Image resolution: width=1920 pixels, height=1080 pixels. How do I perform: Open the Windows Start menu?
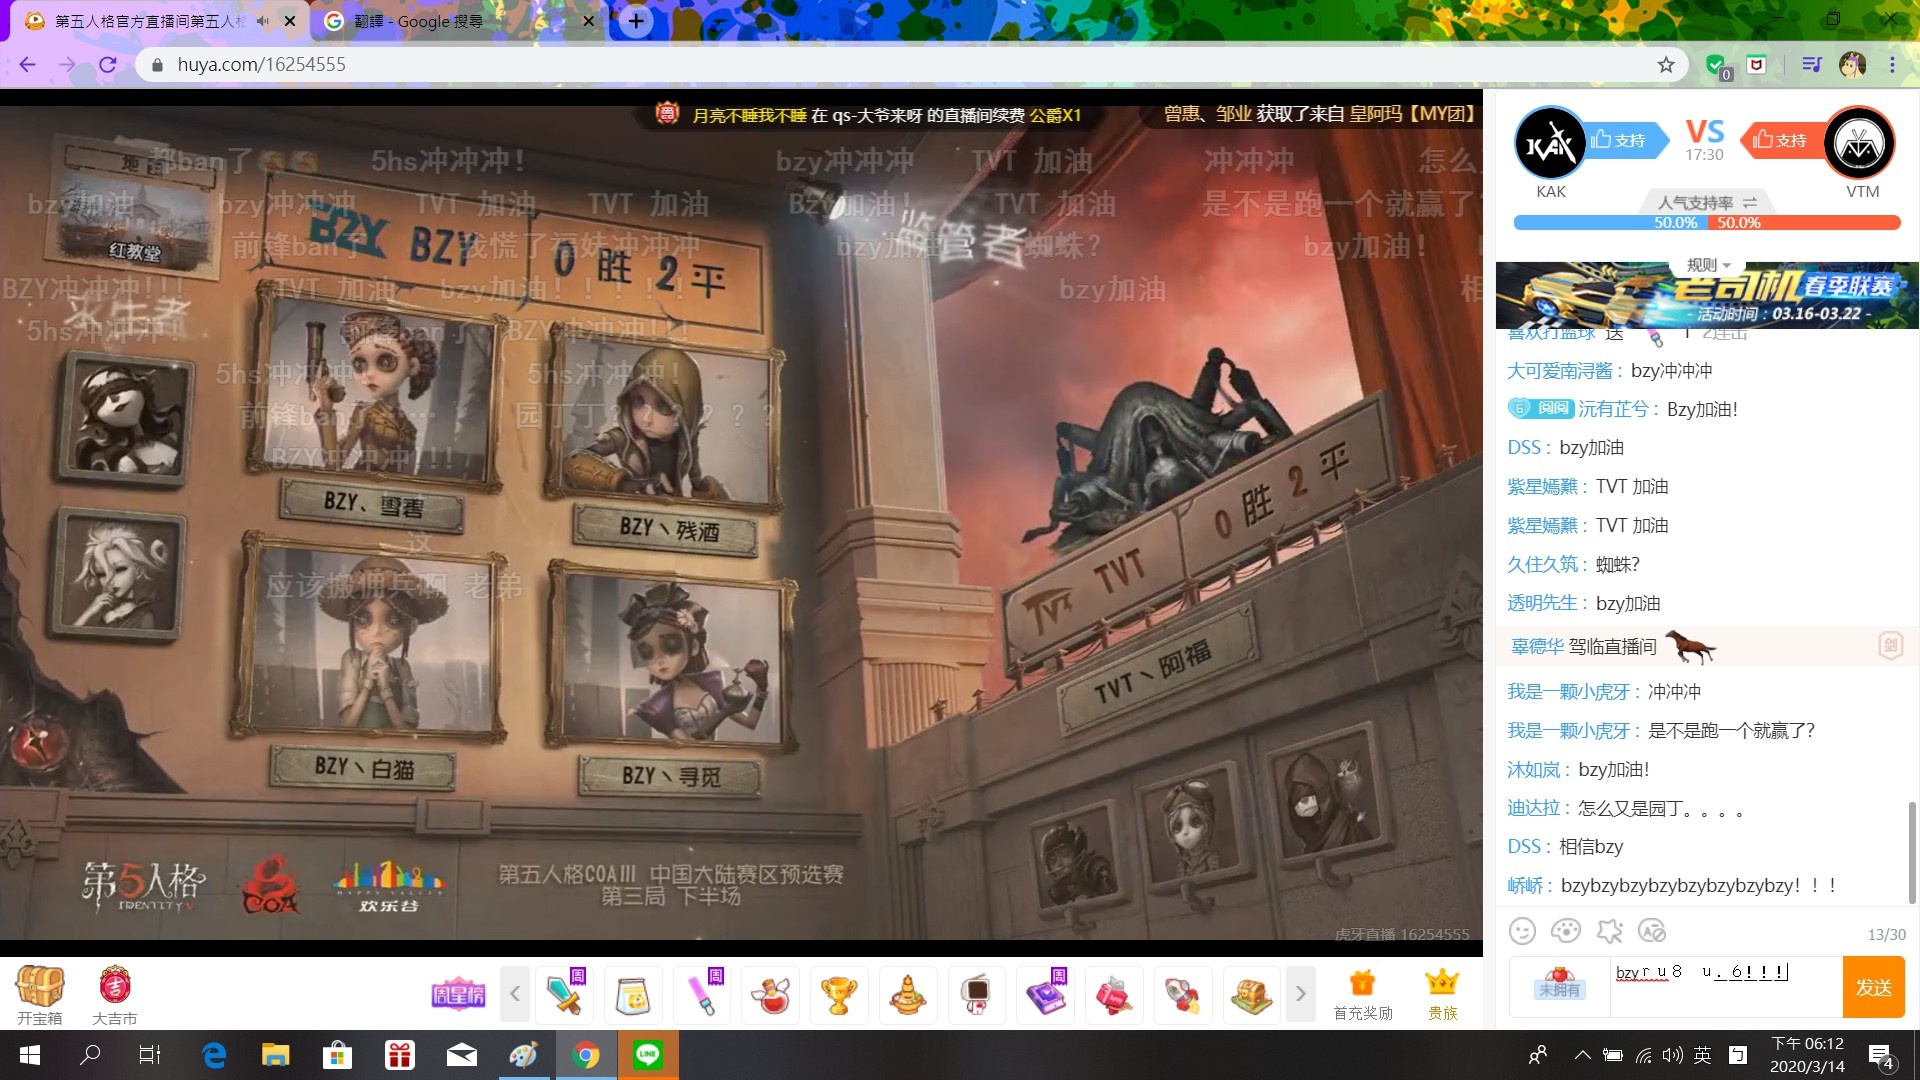pyautogui.click(x=30, y=1055)
